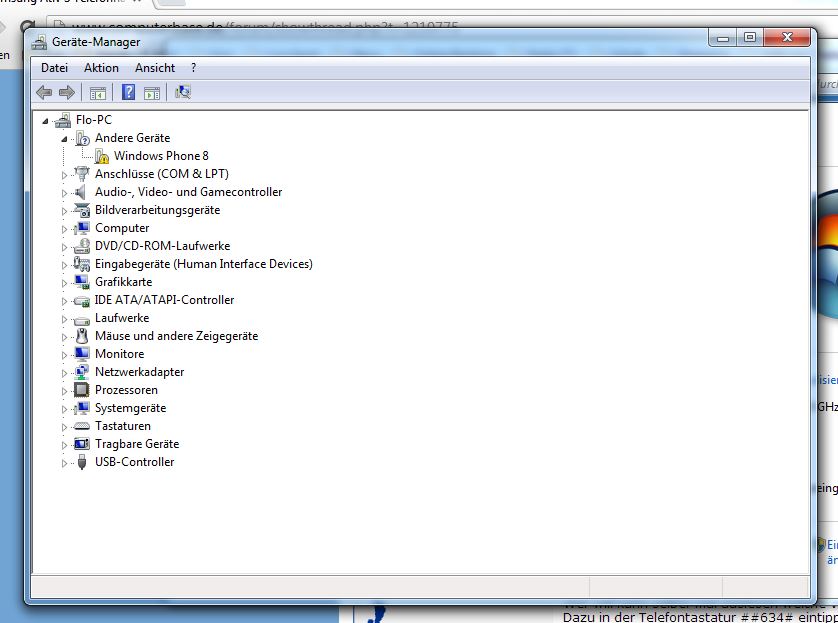Toggle the action pane toolbar icon
838x623 pixels.
152,93
